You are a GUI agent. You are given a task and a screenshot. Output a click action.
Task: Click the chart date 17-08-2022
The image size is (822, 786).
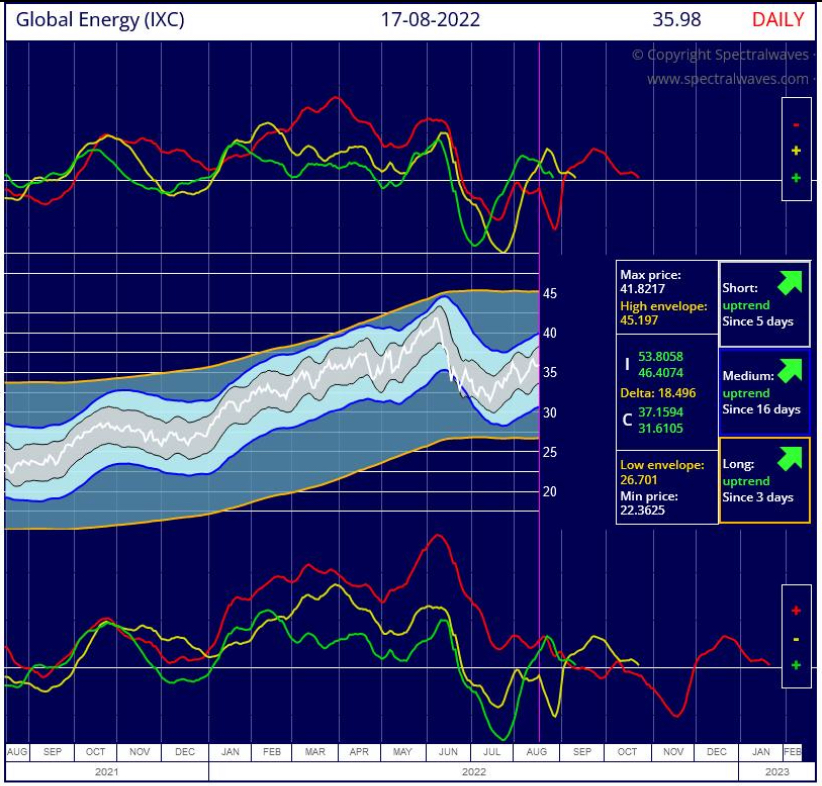pyautogui.click(x=431, y=19)
